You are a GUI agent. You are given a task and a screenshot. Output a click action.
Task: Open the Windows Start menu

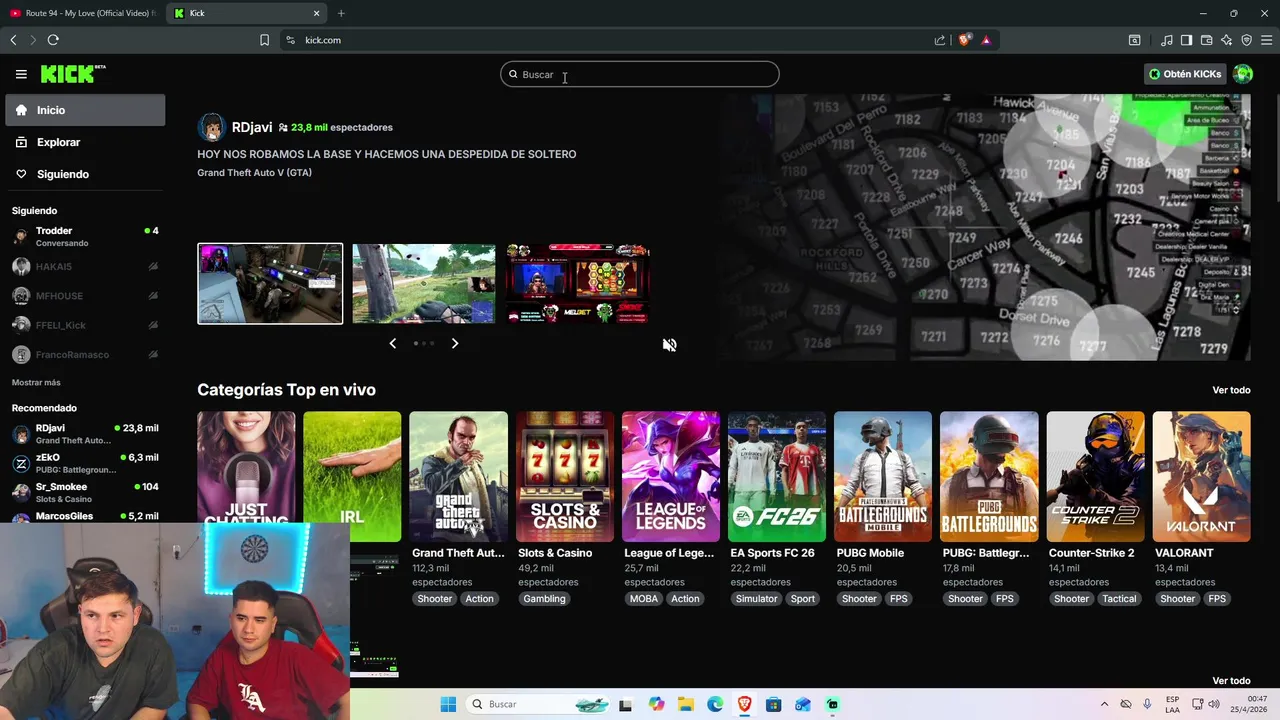(x=448, y=704)
